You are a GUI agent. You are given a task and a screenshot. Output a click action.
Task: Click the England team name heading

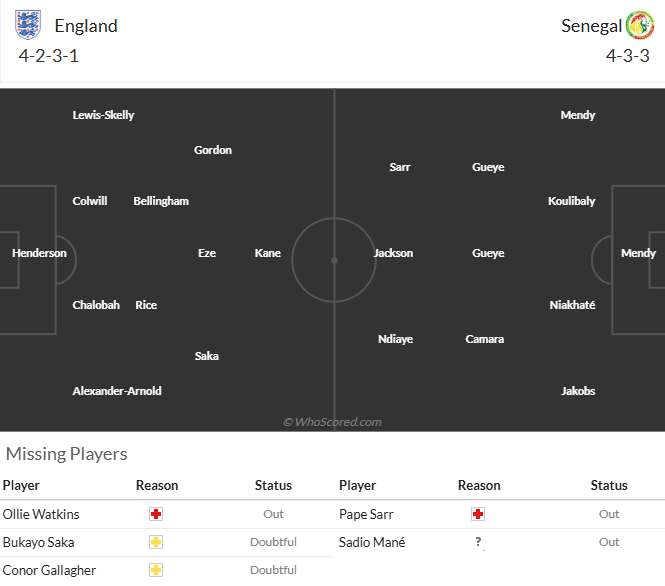[x=86, y=26]
